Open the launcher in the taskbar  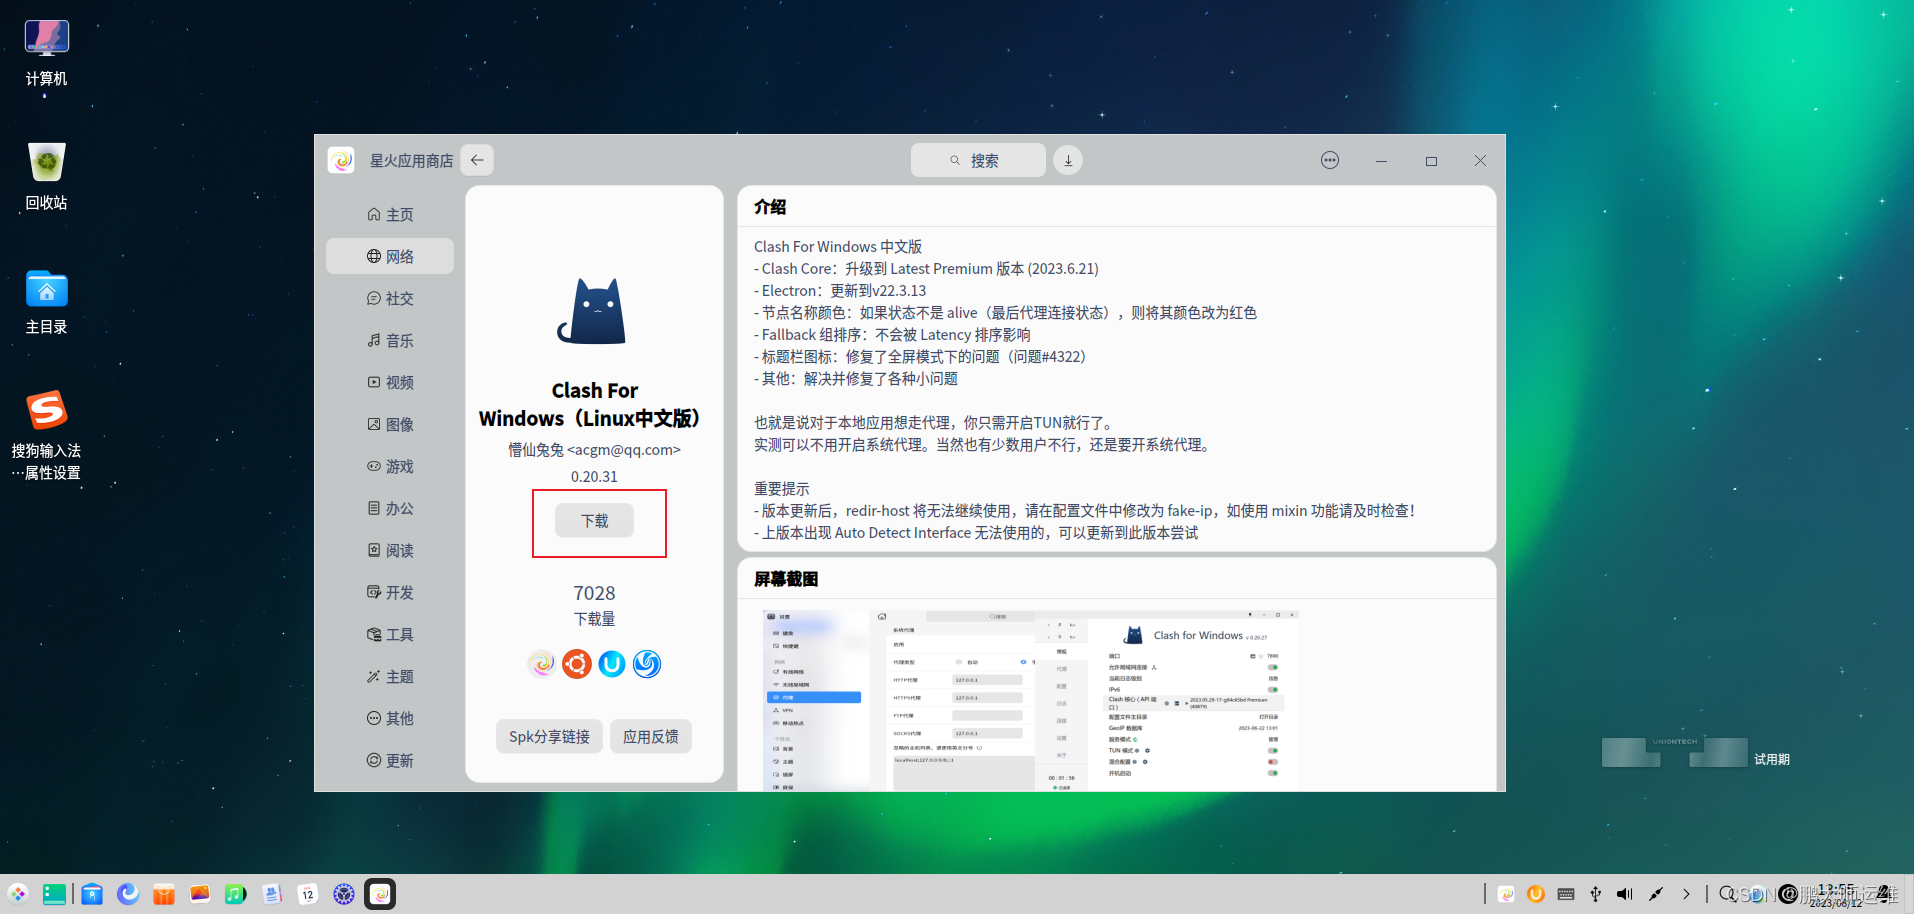[18, 894]
